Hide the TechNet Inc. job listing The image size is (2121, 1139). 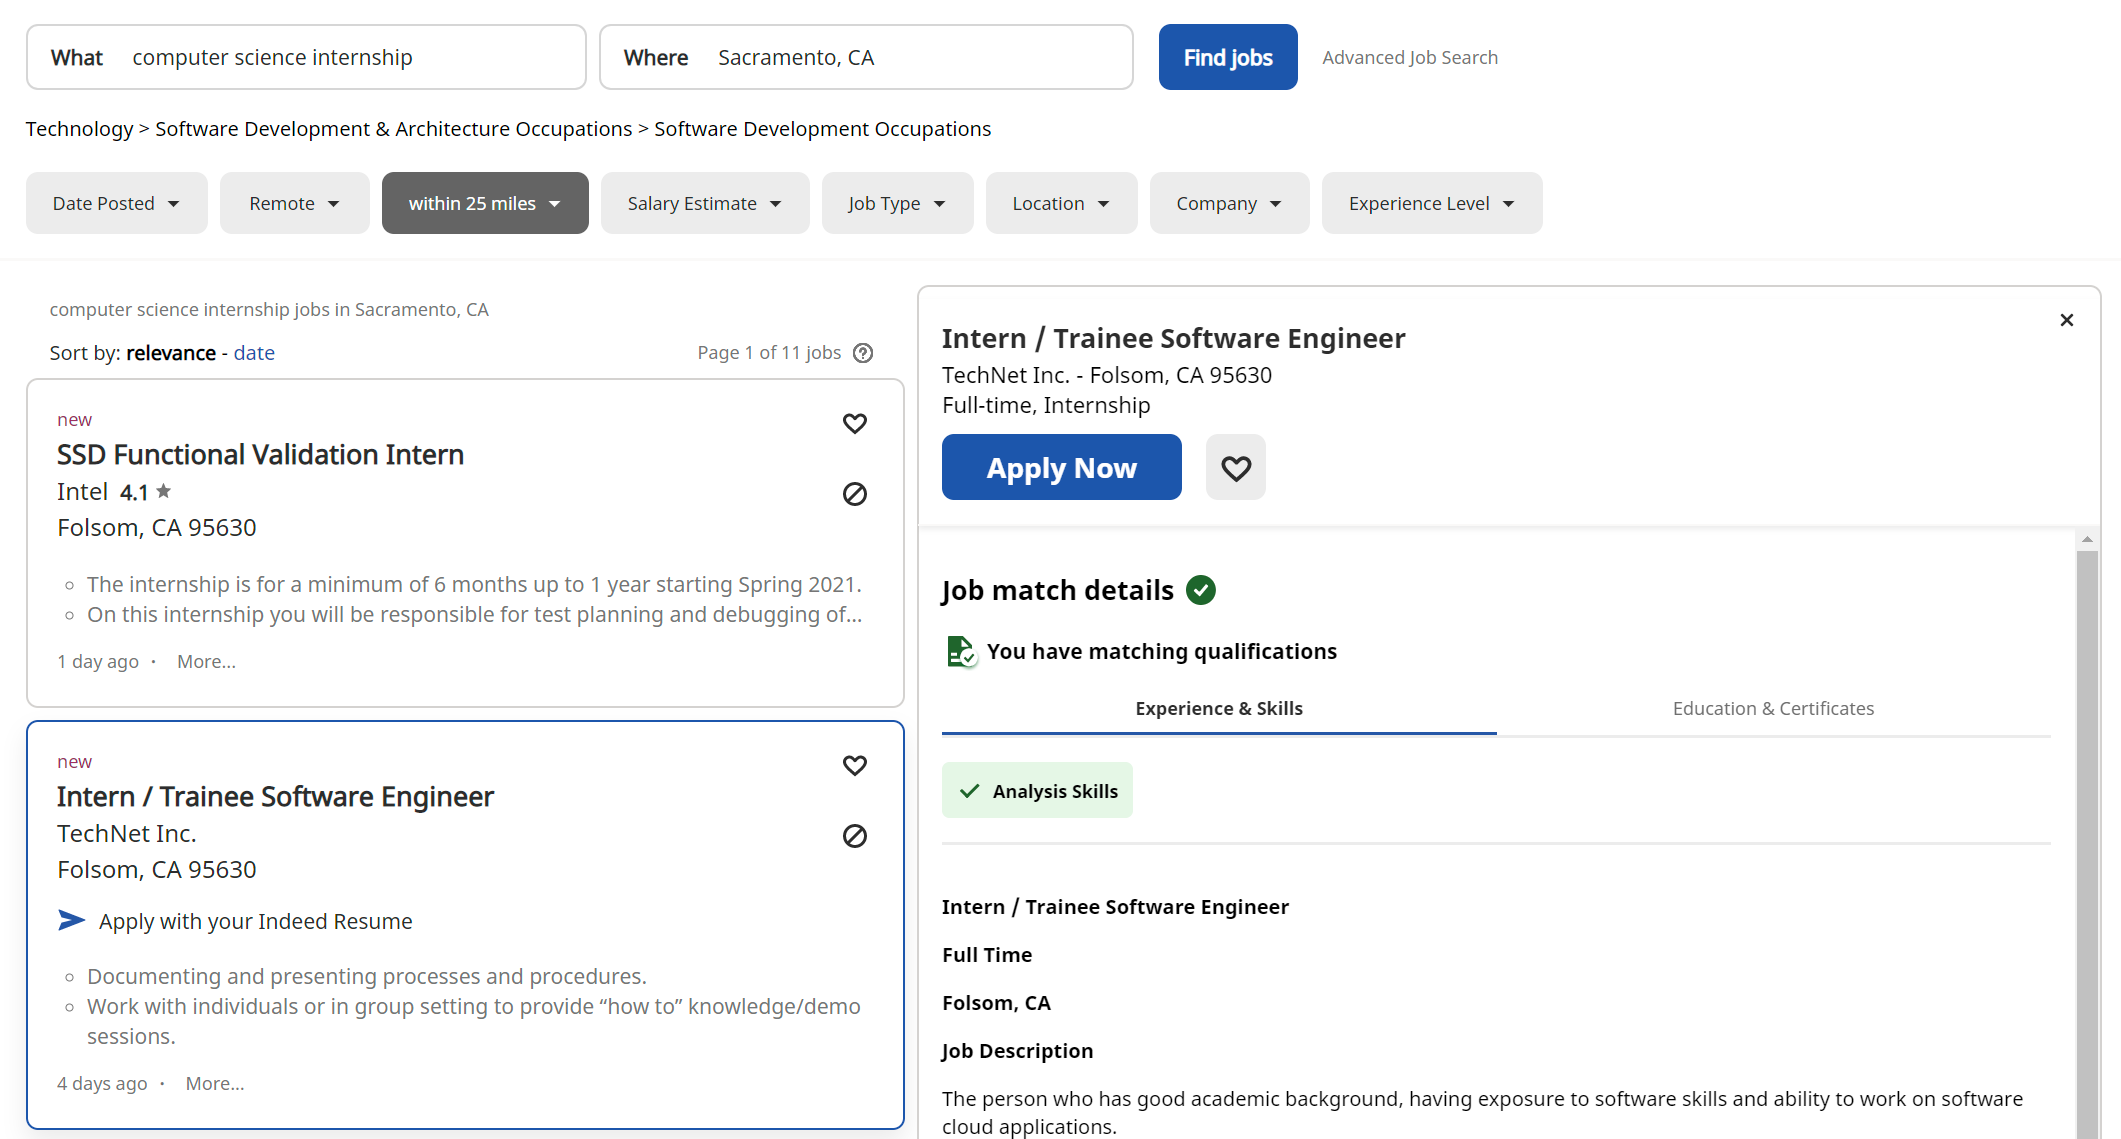(x=854, y=836)
